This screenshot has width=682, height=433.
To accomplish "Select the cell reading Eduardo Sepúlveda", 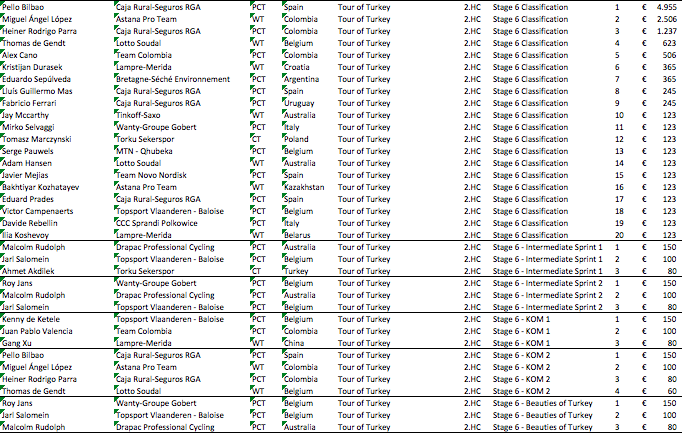I will tap(37, 79).
